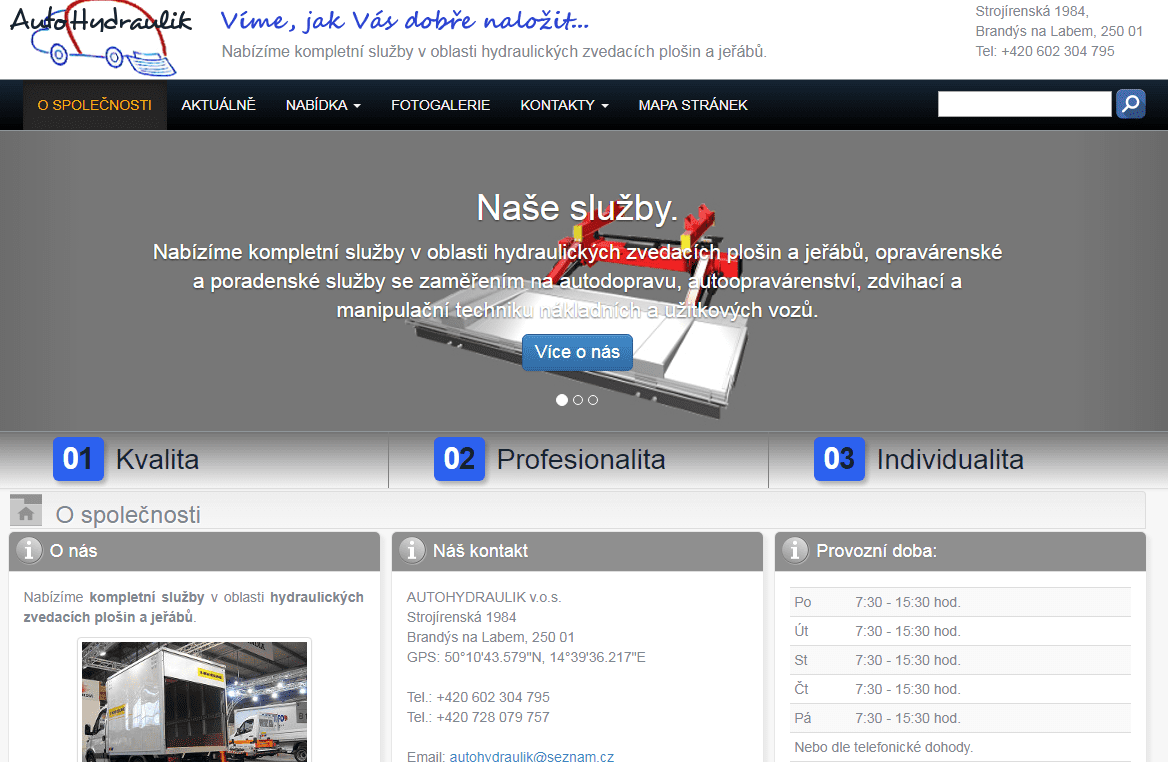This screenshot has width=1168, height=762.
Task: Expand the Nabídka dropdown menu
Action: pos(323,105)
